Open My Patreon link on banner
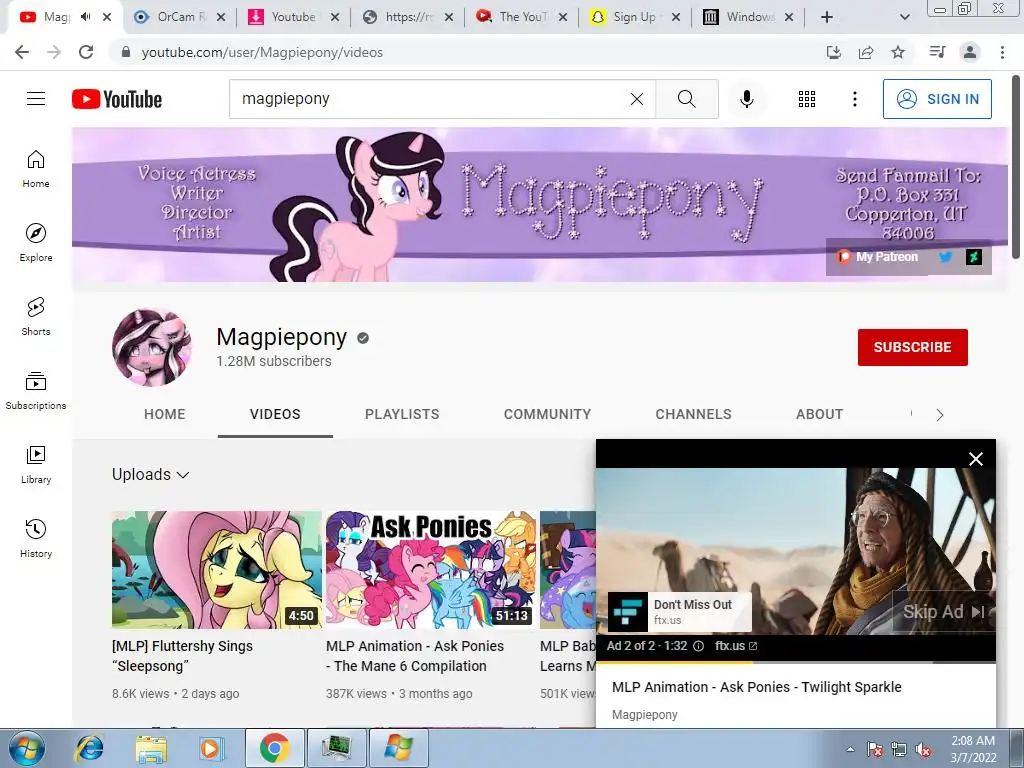The width and height of the screenshot is (1024, 768). click(878, 257)
